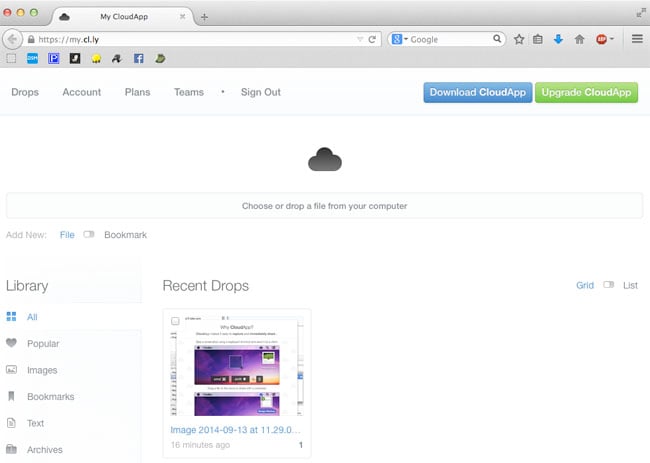
Task: Click the file drop zone to choose a file
Action: point(325,206)
